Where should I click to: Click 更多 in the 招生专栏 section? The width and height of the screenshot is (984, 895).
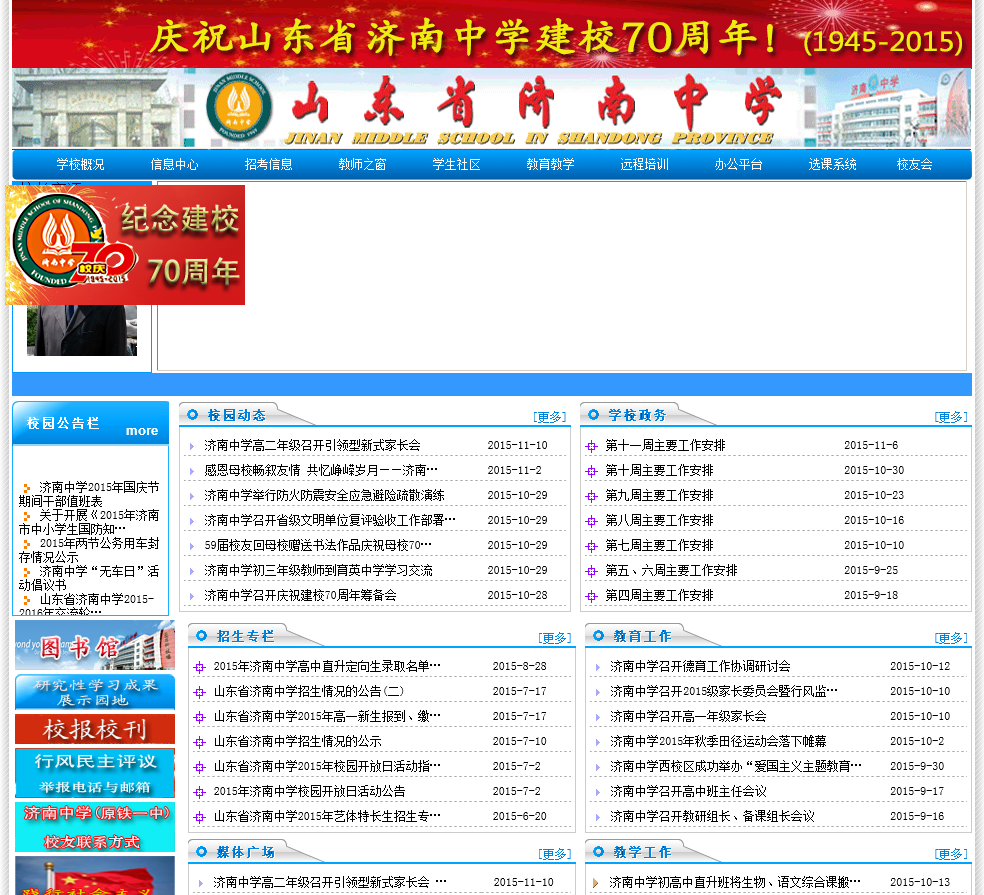coord(555,638)
